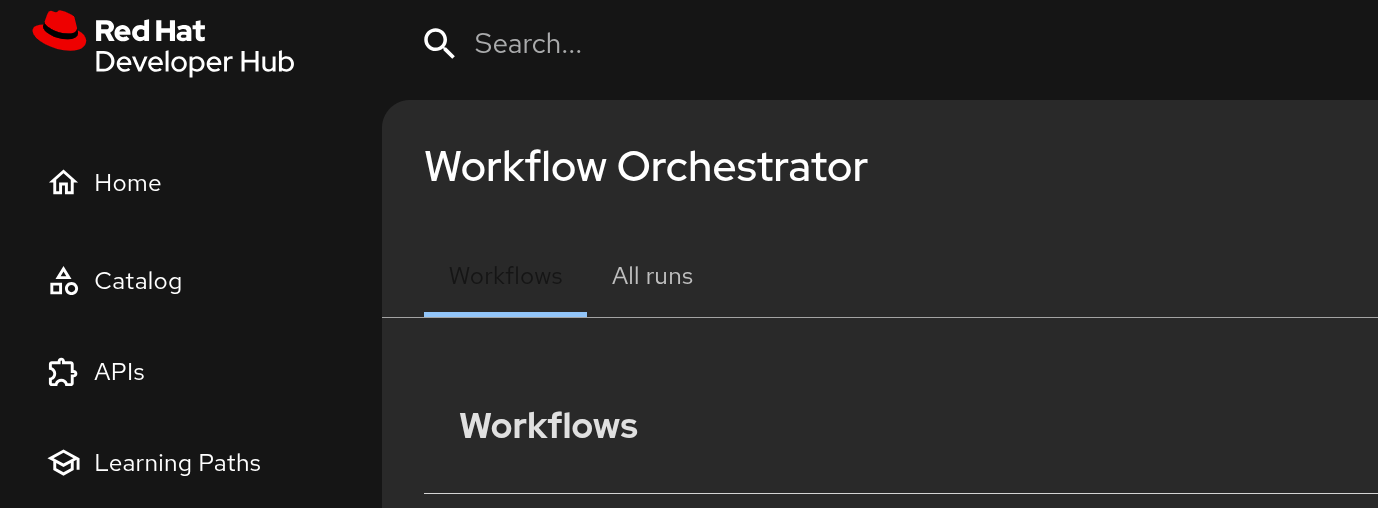This screenshot has height=508, width=1378.
Task: Click the Workflow Orchestrator page title
Action: click(645, 166)
